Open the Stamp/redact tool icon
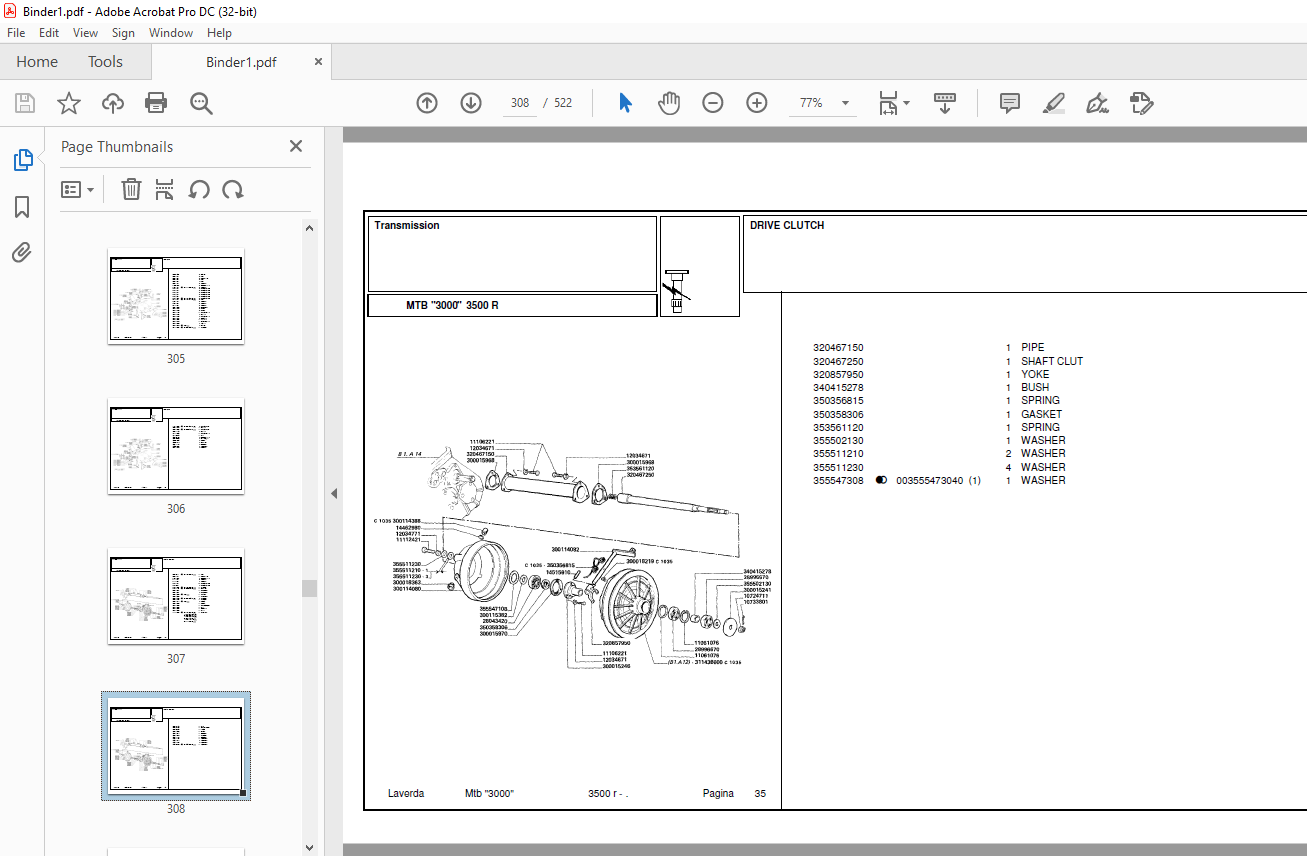Viewport: 1307px width, 856px height. (1141, 103)
